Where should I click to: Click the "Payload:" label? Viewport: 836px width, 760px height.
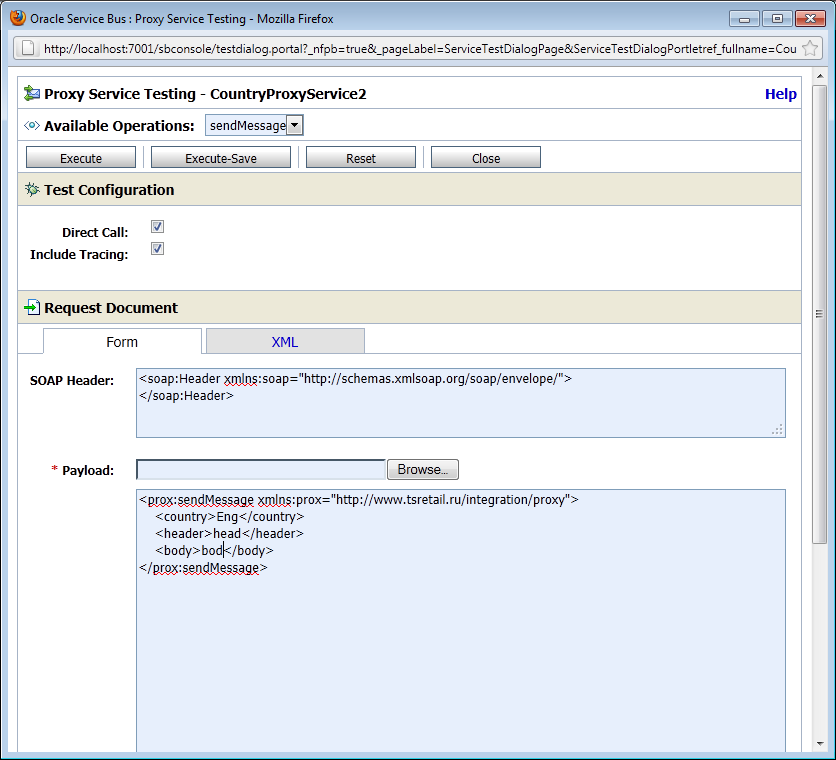coord(88,470)
